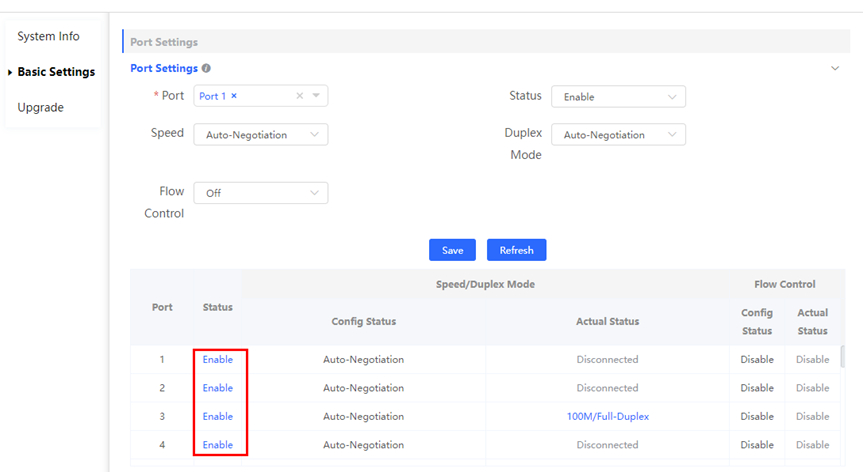Clear all selected ports in Port field
This screenshot has width=863, height=472.
299,96
